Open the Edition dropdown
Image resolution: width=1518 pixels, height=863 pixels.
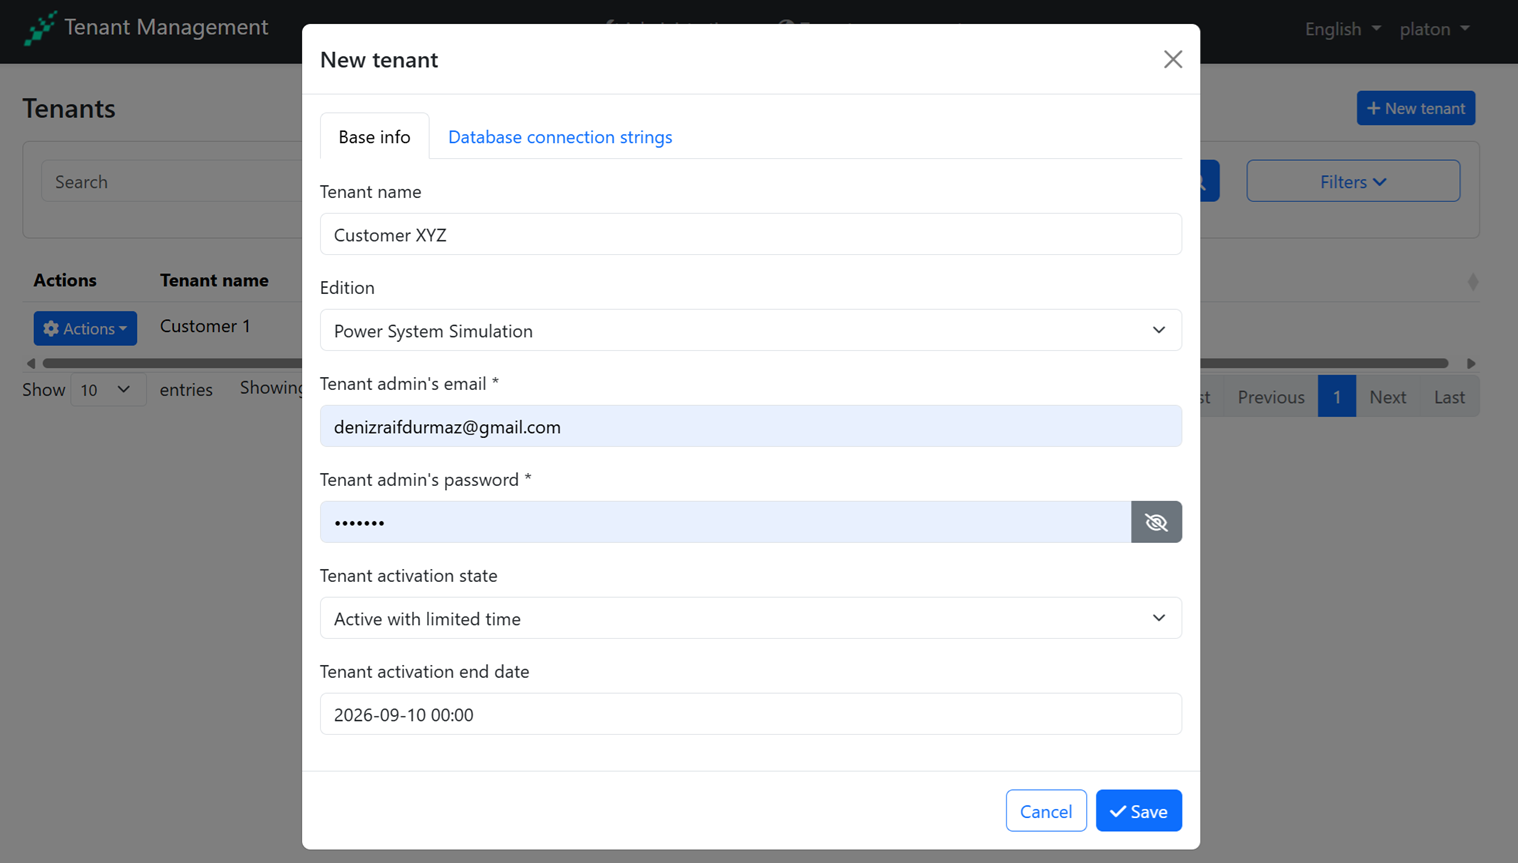click(x=750, y=331)
